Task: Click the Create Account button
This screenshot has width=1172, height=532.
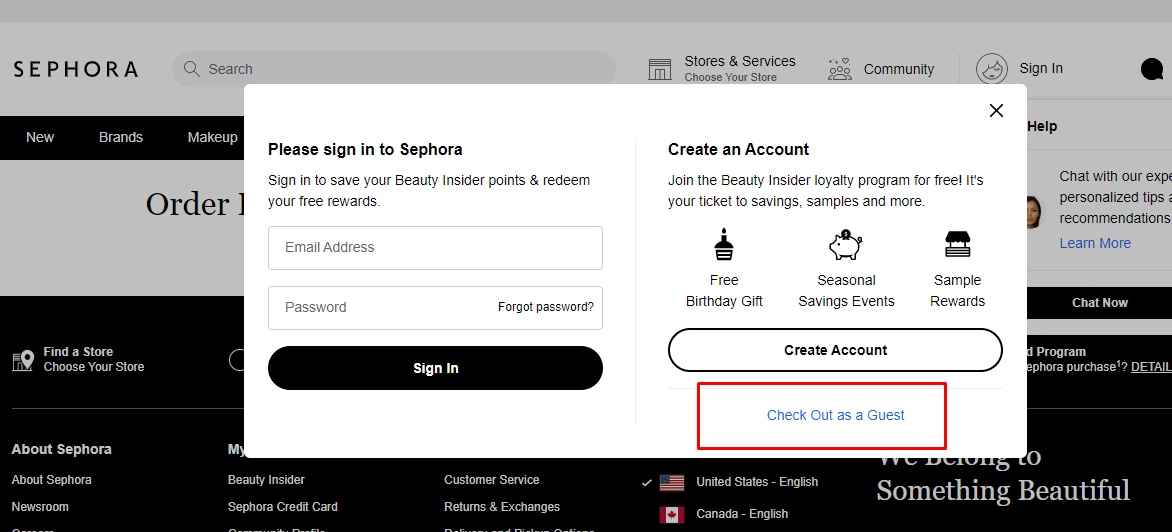Action: 835,350
